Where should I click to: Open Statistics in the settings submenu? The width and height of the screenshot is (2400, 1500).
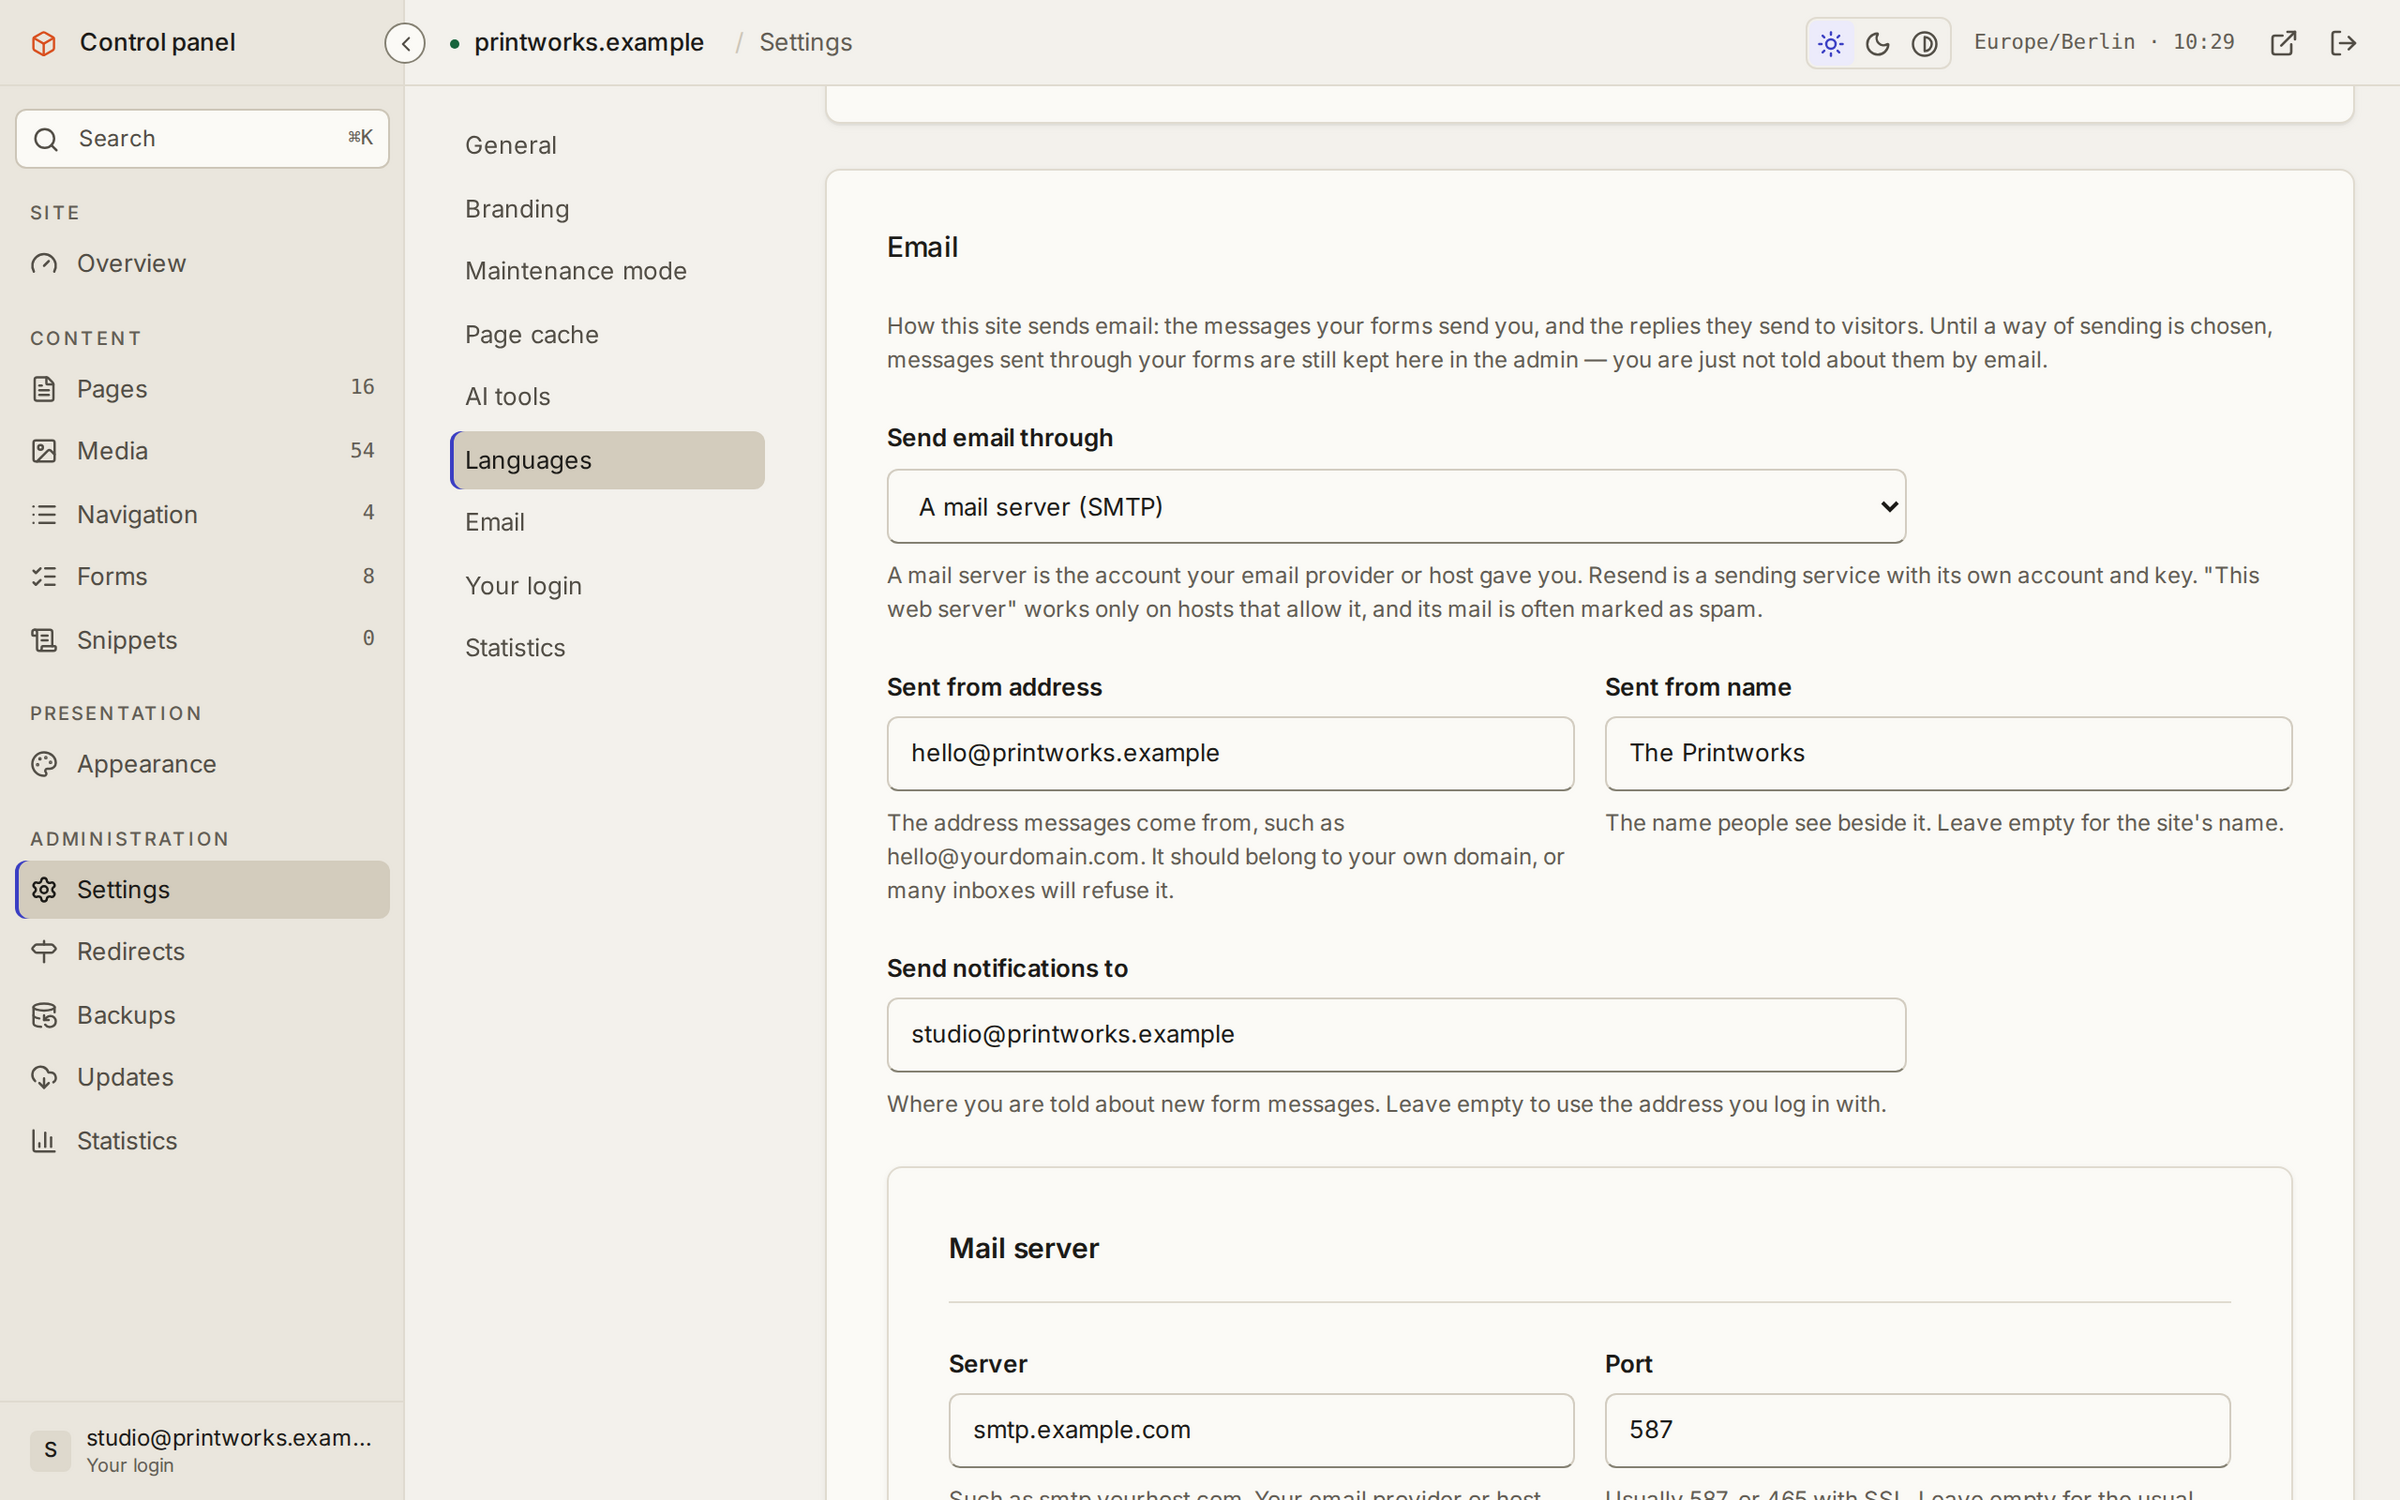607,648
